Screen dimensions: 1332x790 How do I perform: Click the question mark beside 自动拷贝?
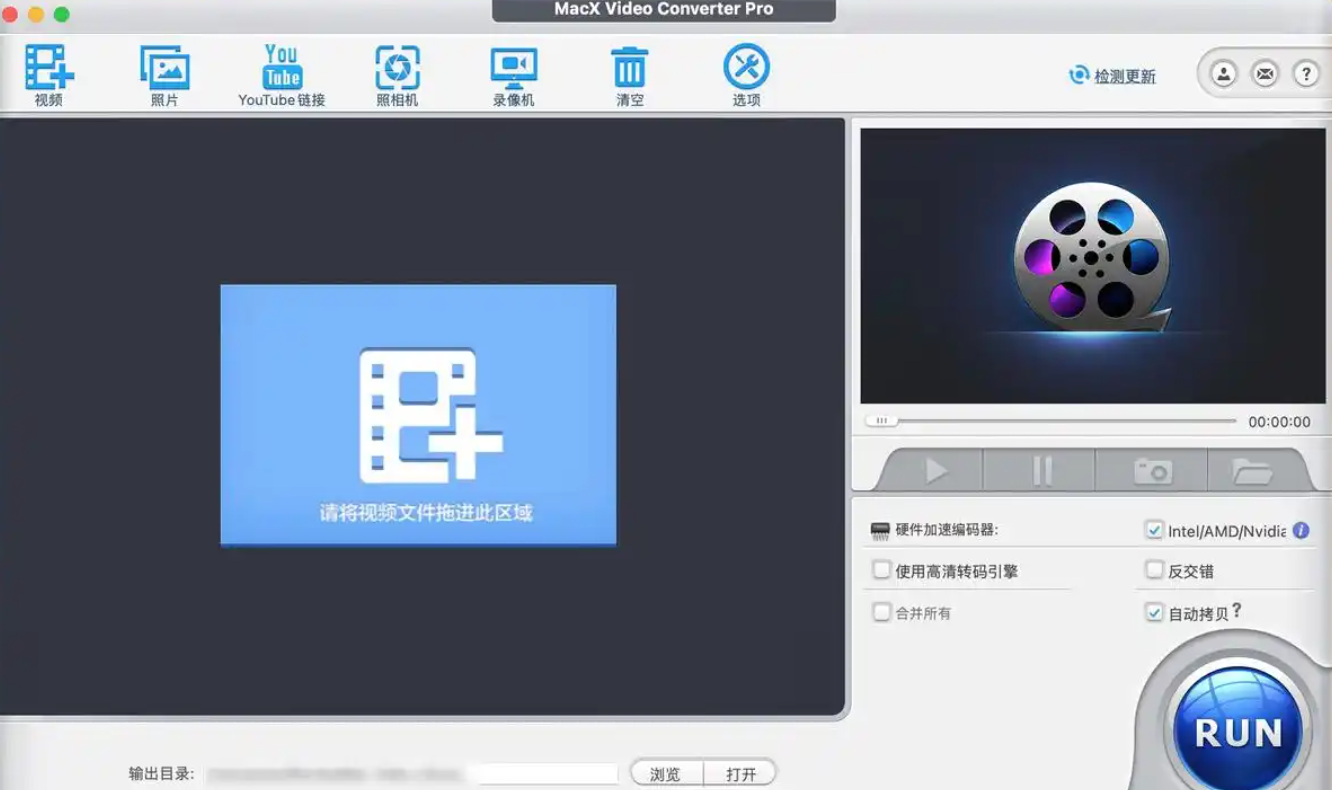pyautogui.click(x=1237, y=610)
